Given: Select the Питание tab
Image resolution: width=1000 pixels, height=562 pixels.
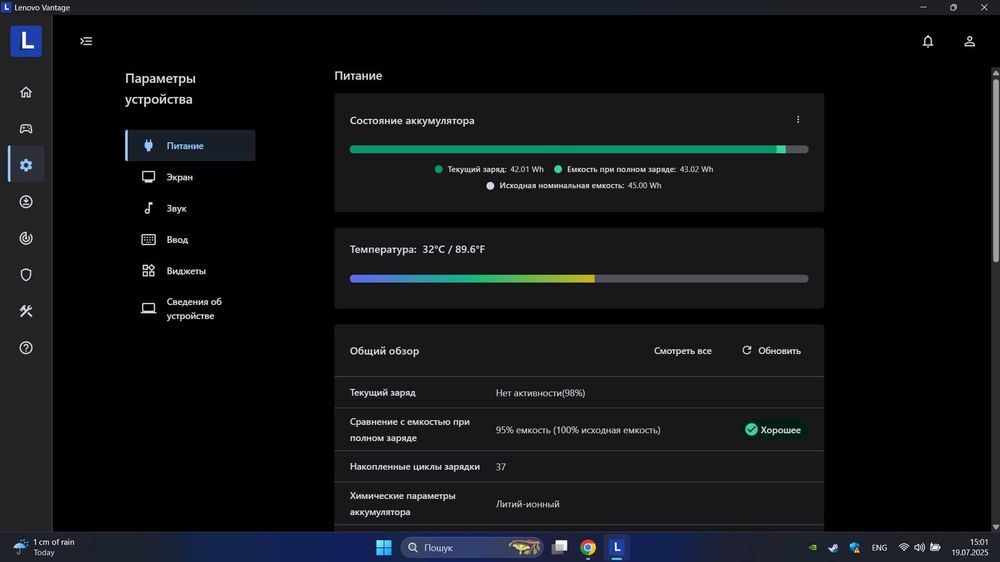Looking at the screenshot, I should pyautogui.click(x=191, y=145).
